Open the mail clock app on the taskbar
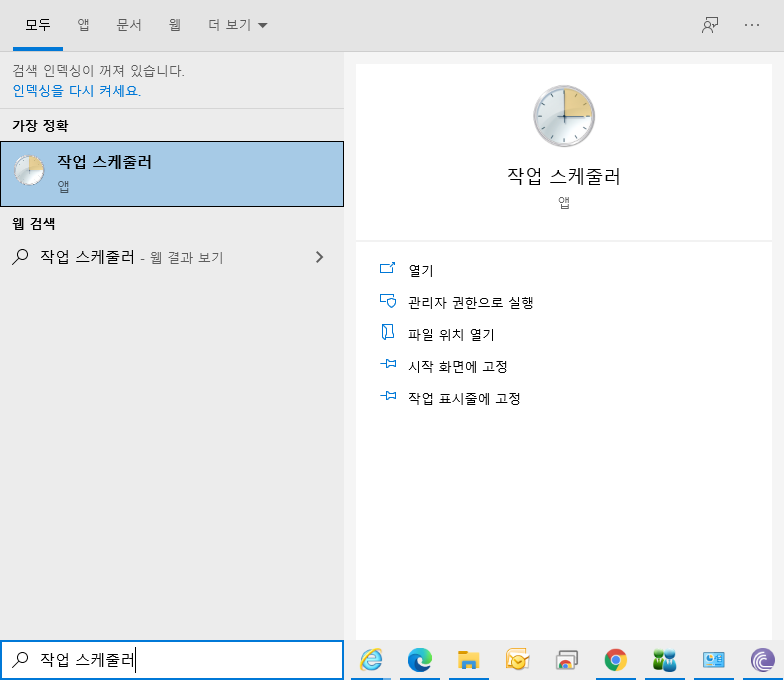Image resolution: width=784 pixels, height=680 pixels. (517, 660)
